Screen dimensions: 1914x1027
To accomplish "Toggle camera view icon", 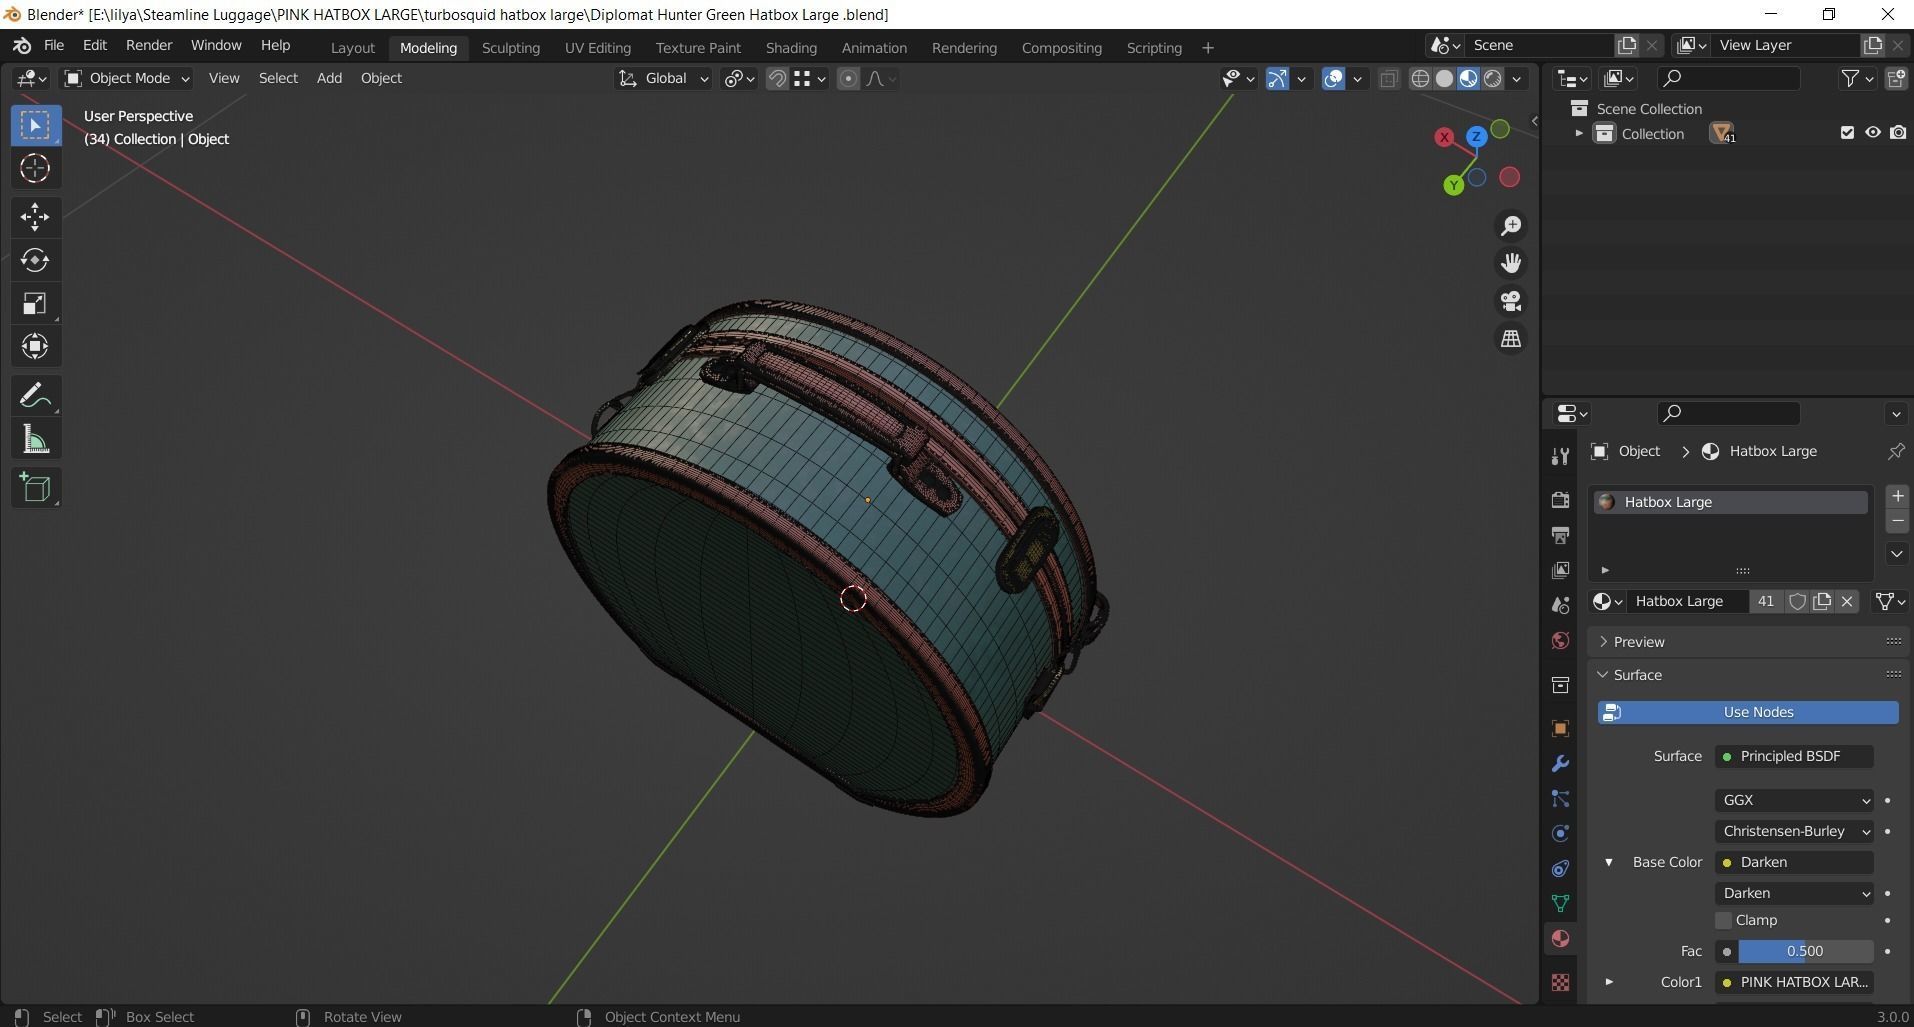I will click(x=1510, y=301).
